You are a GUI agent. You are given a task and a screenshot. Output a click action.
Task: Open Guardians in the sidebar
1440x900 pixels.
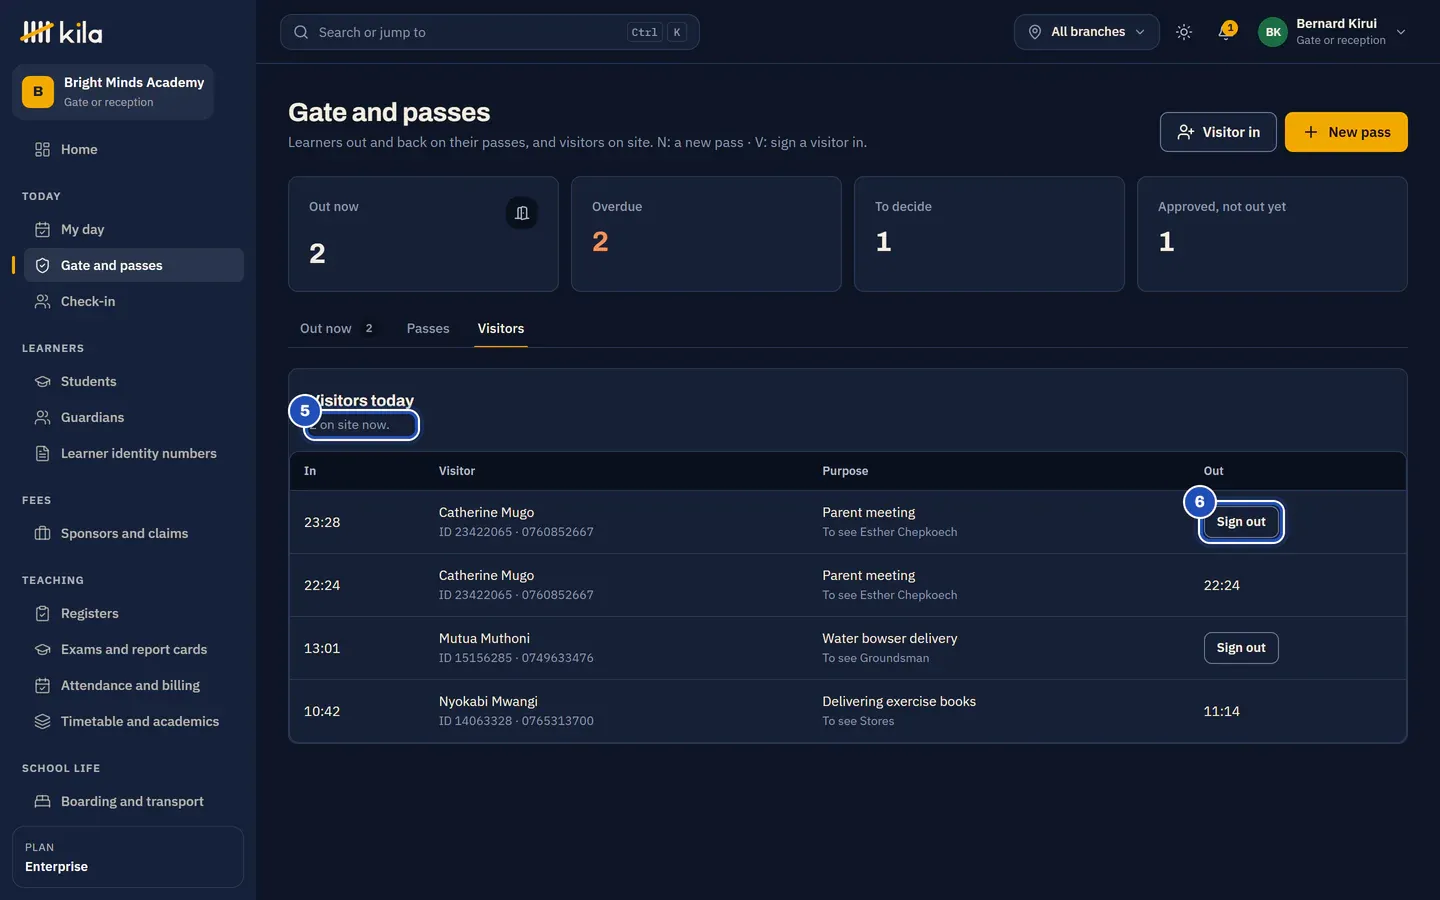pos(134,417)
